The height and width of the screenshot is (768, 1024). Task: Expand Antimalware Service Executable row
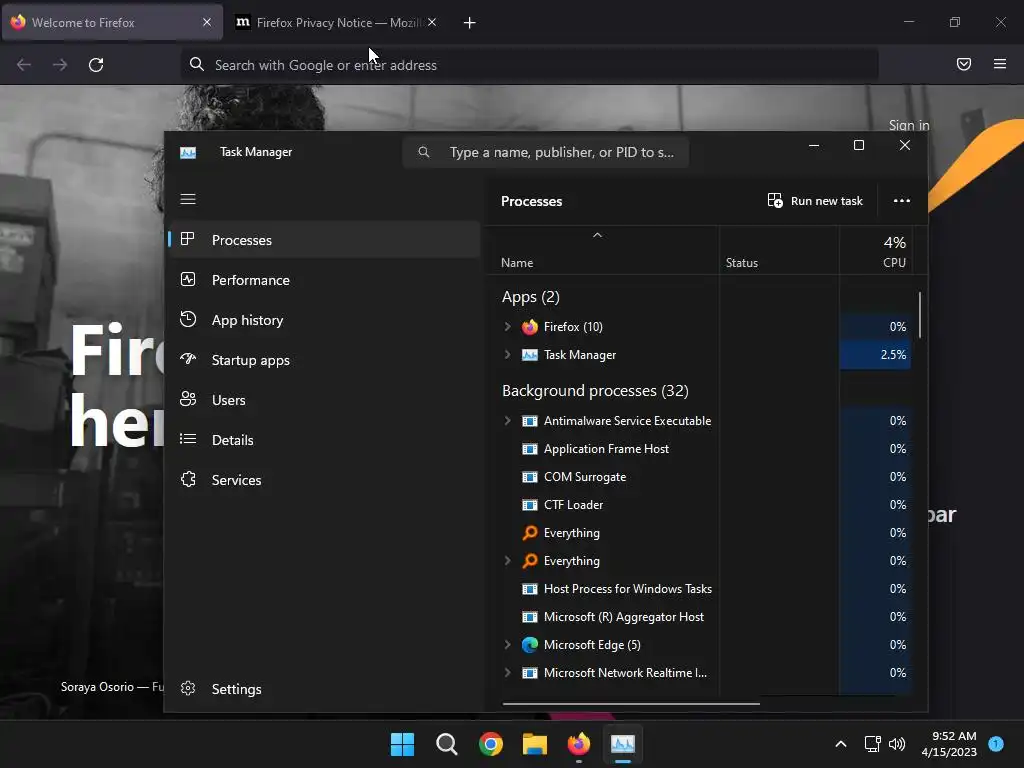tap(507, 421)
